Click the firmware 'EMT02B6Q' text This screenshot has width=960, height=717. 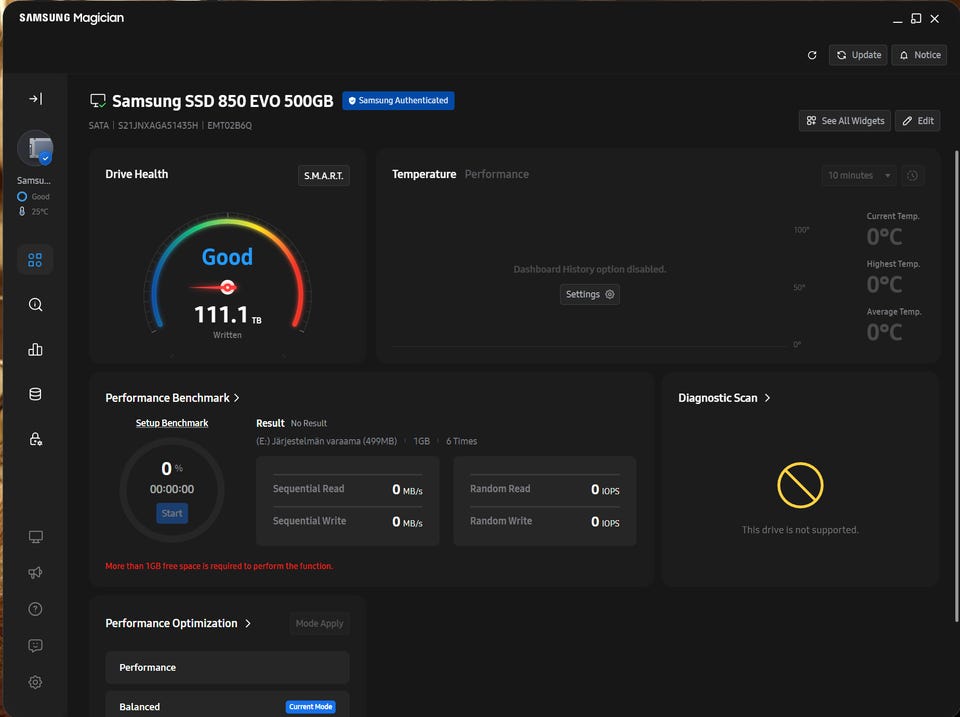(230, 126)
